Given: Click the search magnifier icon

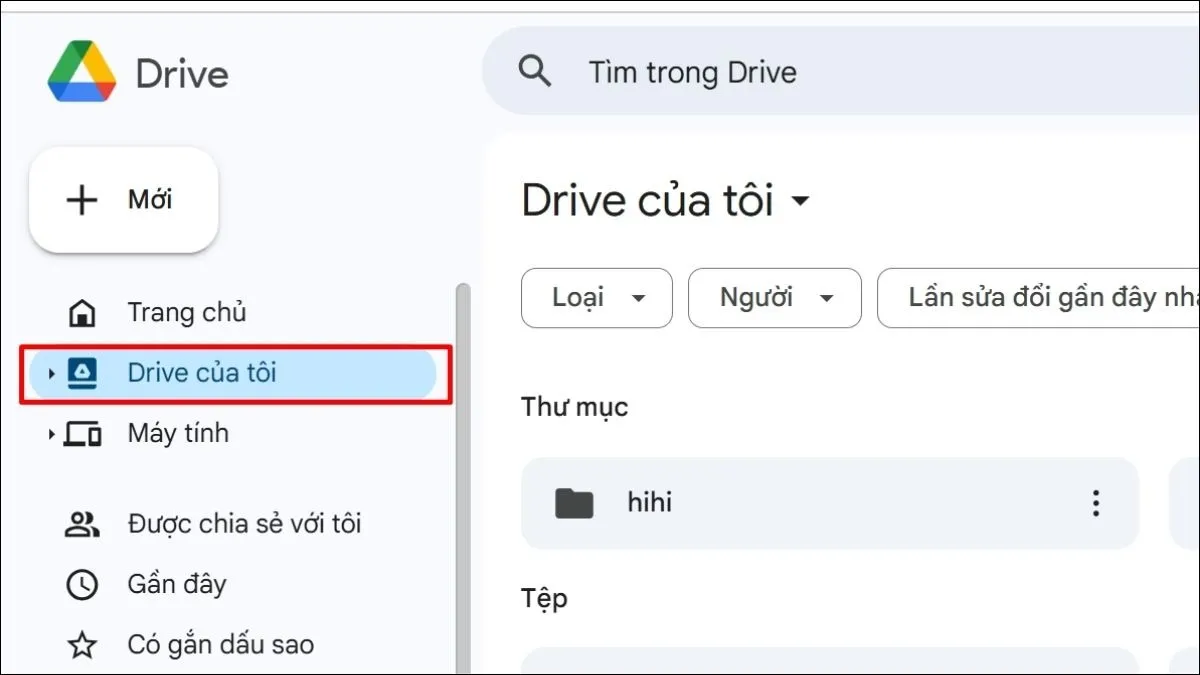Looking at the screenshot, I should pos(535,72).
